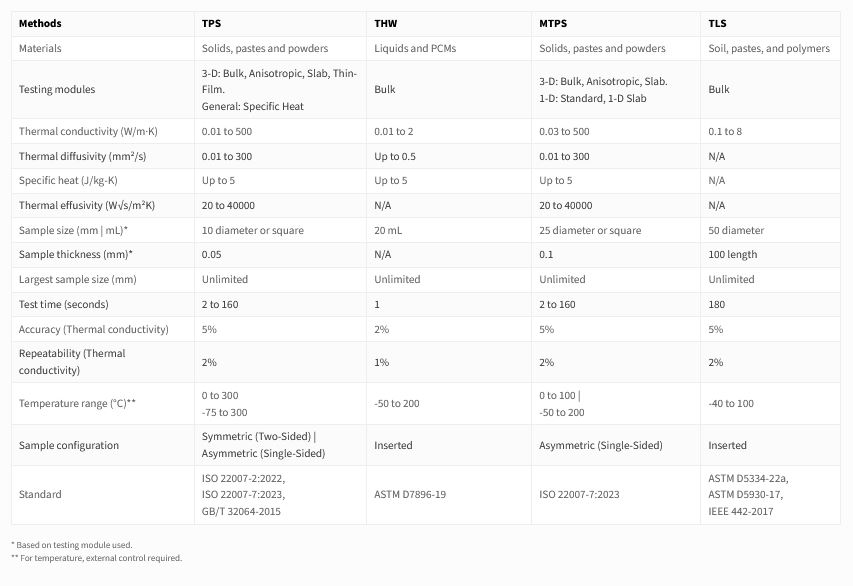Click 'Soil, pastes, and polymers' cell
The image size is (853, 586).
[768, 48]
